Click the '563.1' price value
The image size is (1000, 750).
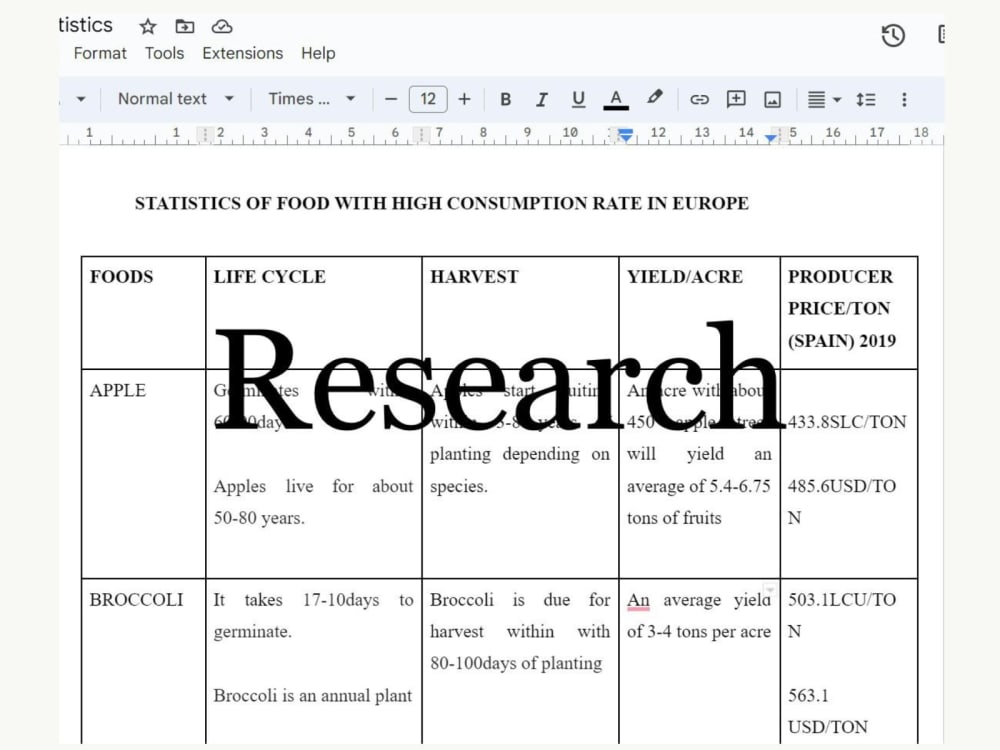pos(808,695)
